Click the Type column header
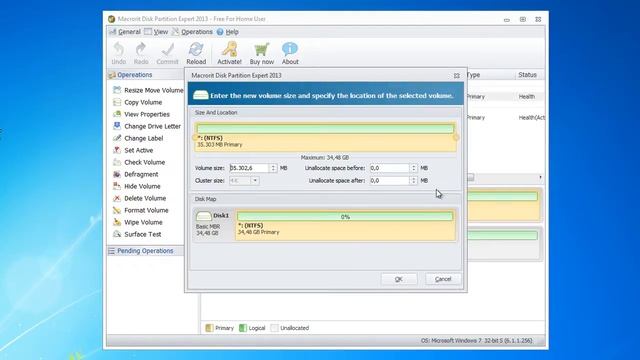Image resolution: width=640 pixels, height=360 pixels. pos(473,75)
